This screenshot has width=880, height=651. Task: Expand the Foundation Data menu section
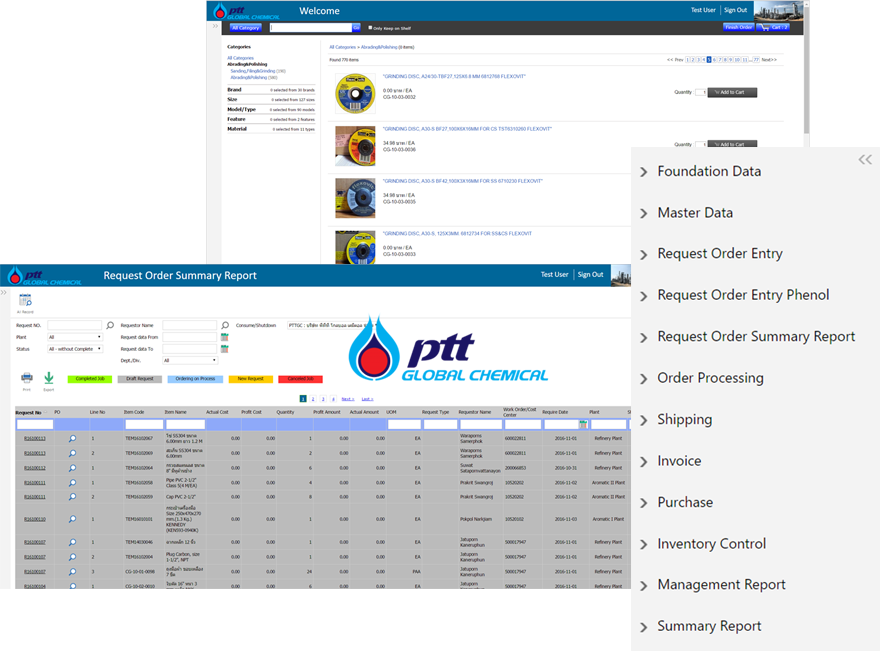point(644,172)
